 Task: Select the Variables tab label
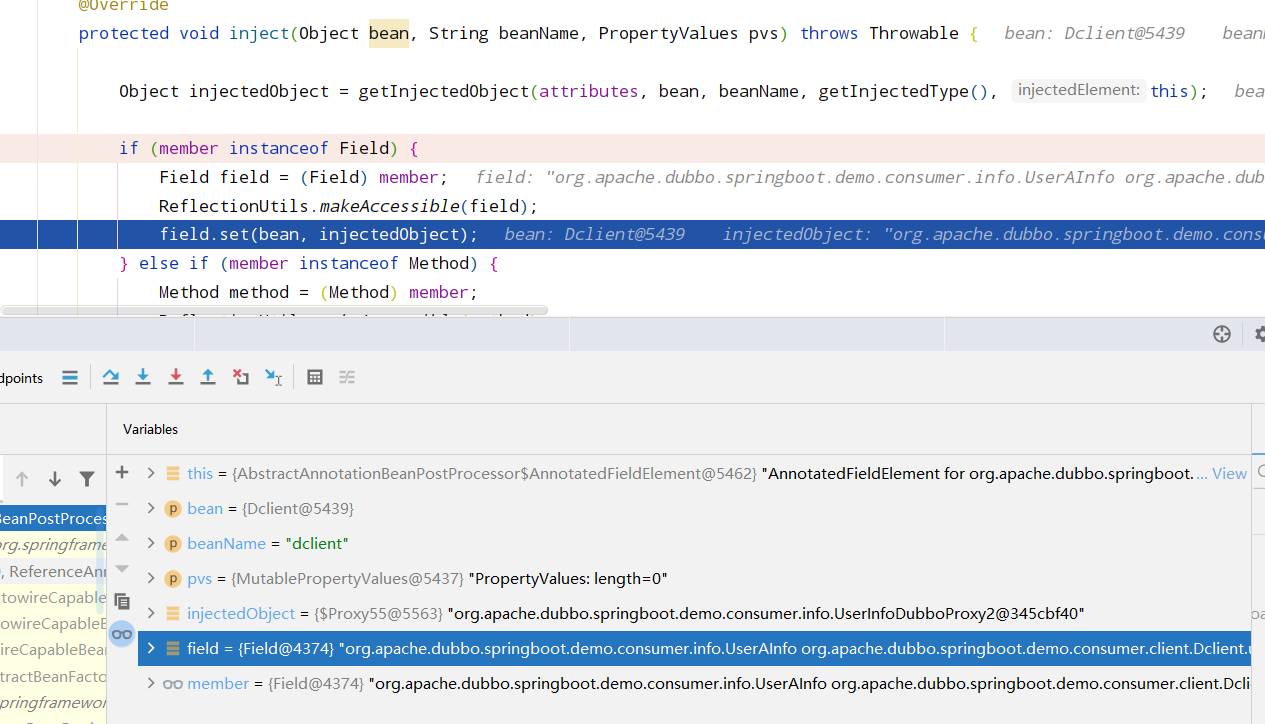coord(150,429)
